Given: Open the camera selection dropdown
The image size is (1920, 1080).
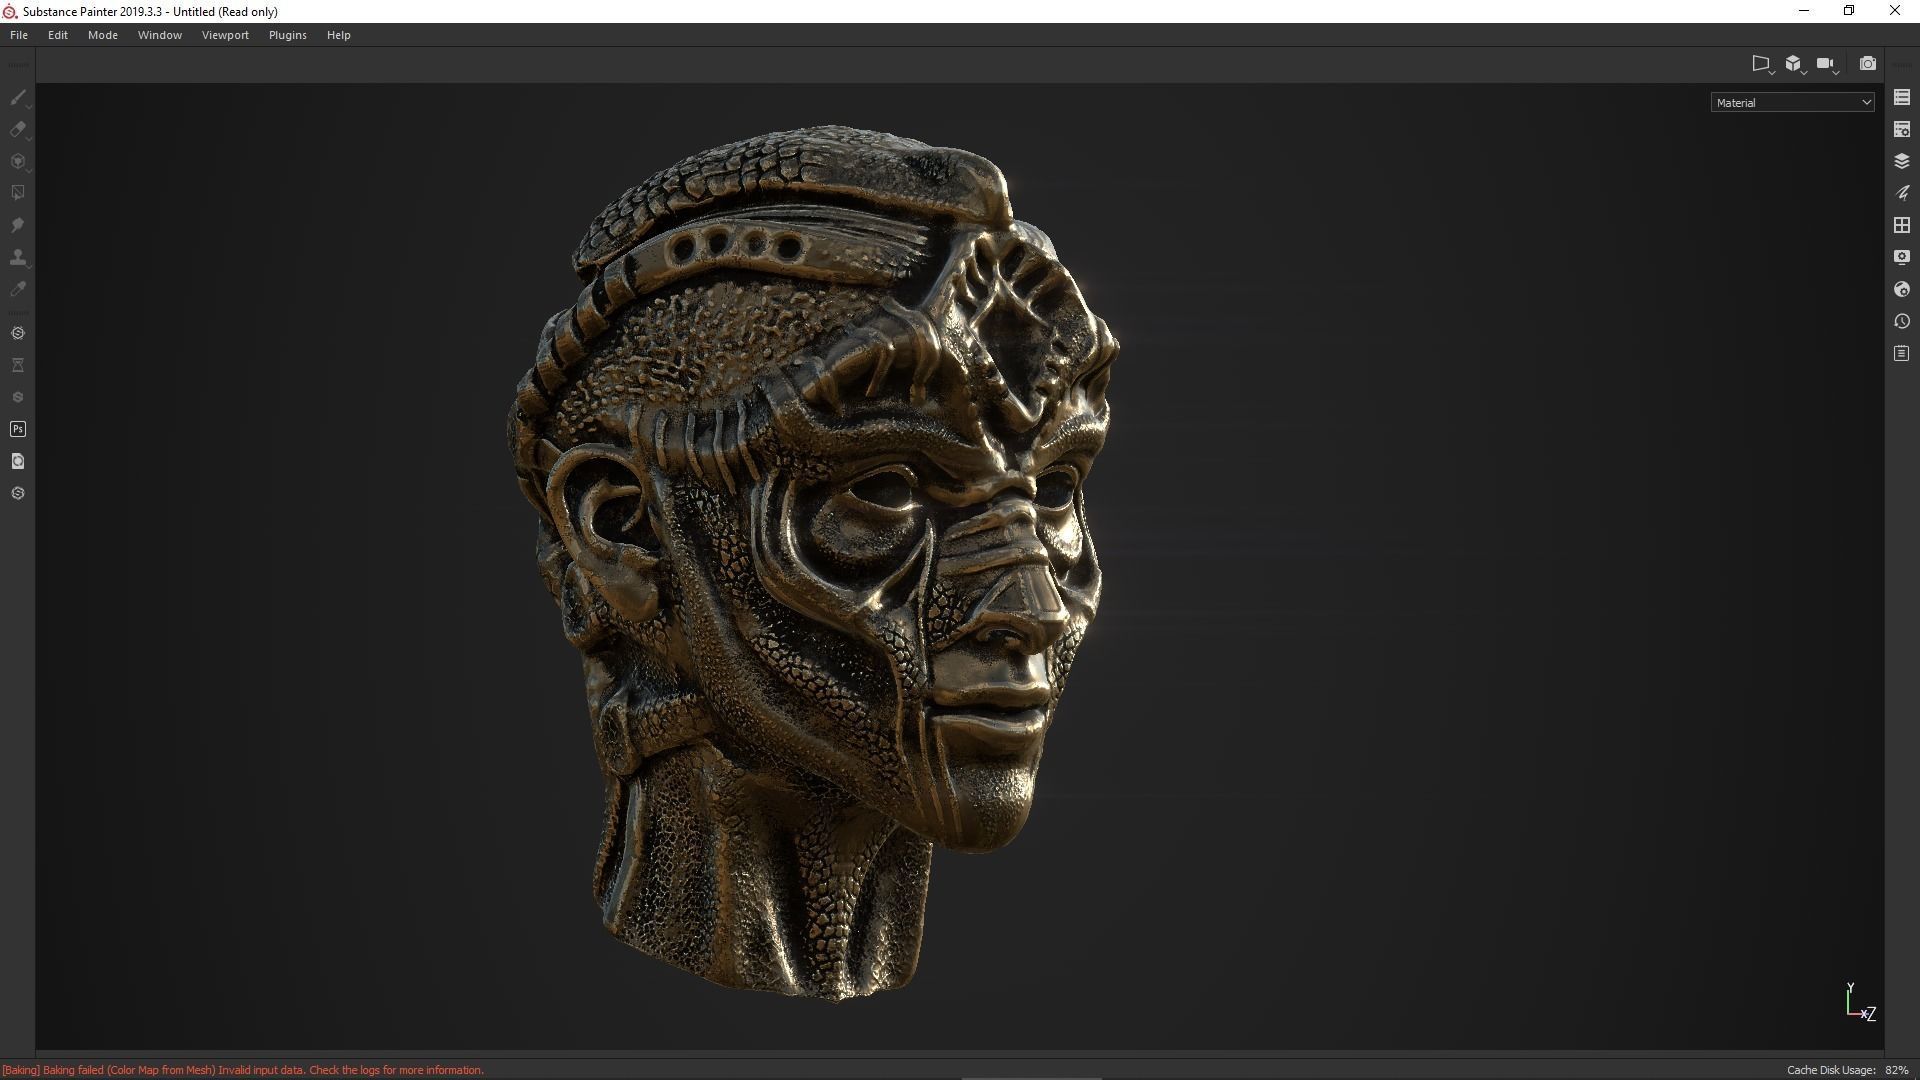Looking at the screenshot, I should pos(1828,64).
